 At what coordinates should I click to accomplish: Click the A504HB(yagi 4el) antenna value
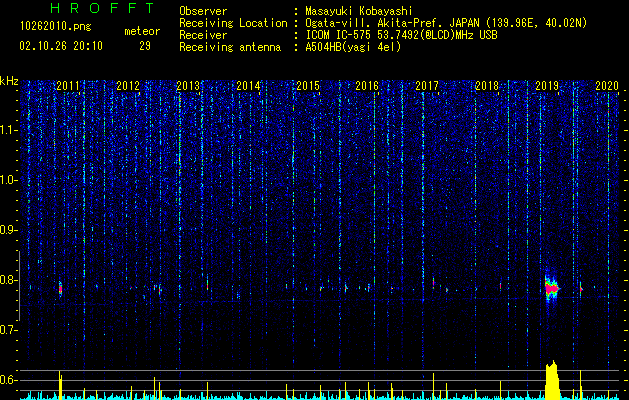click(x=353, y=47)
